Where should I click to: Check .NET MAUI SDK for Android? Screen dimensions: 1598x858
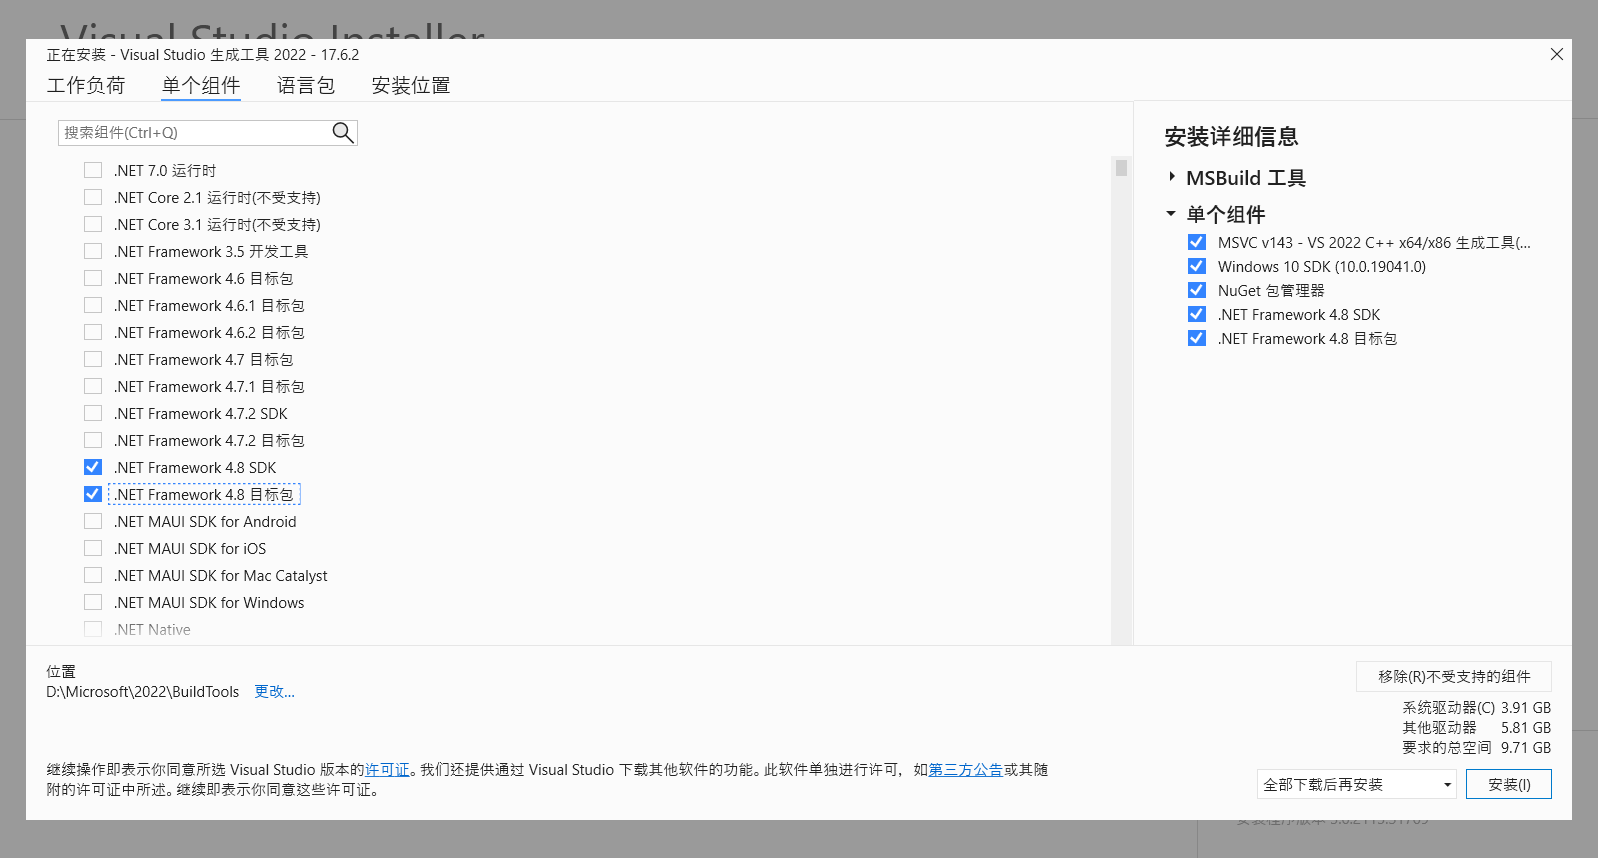(93, 521)
